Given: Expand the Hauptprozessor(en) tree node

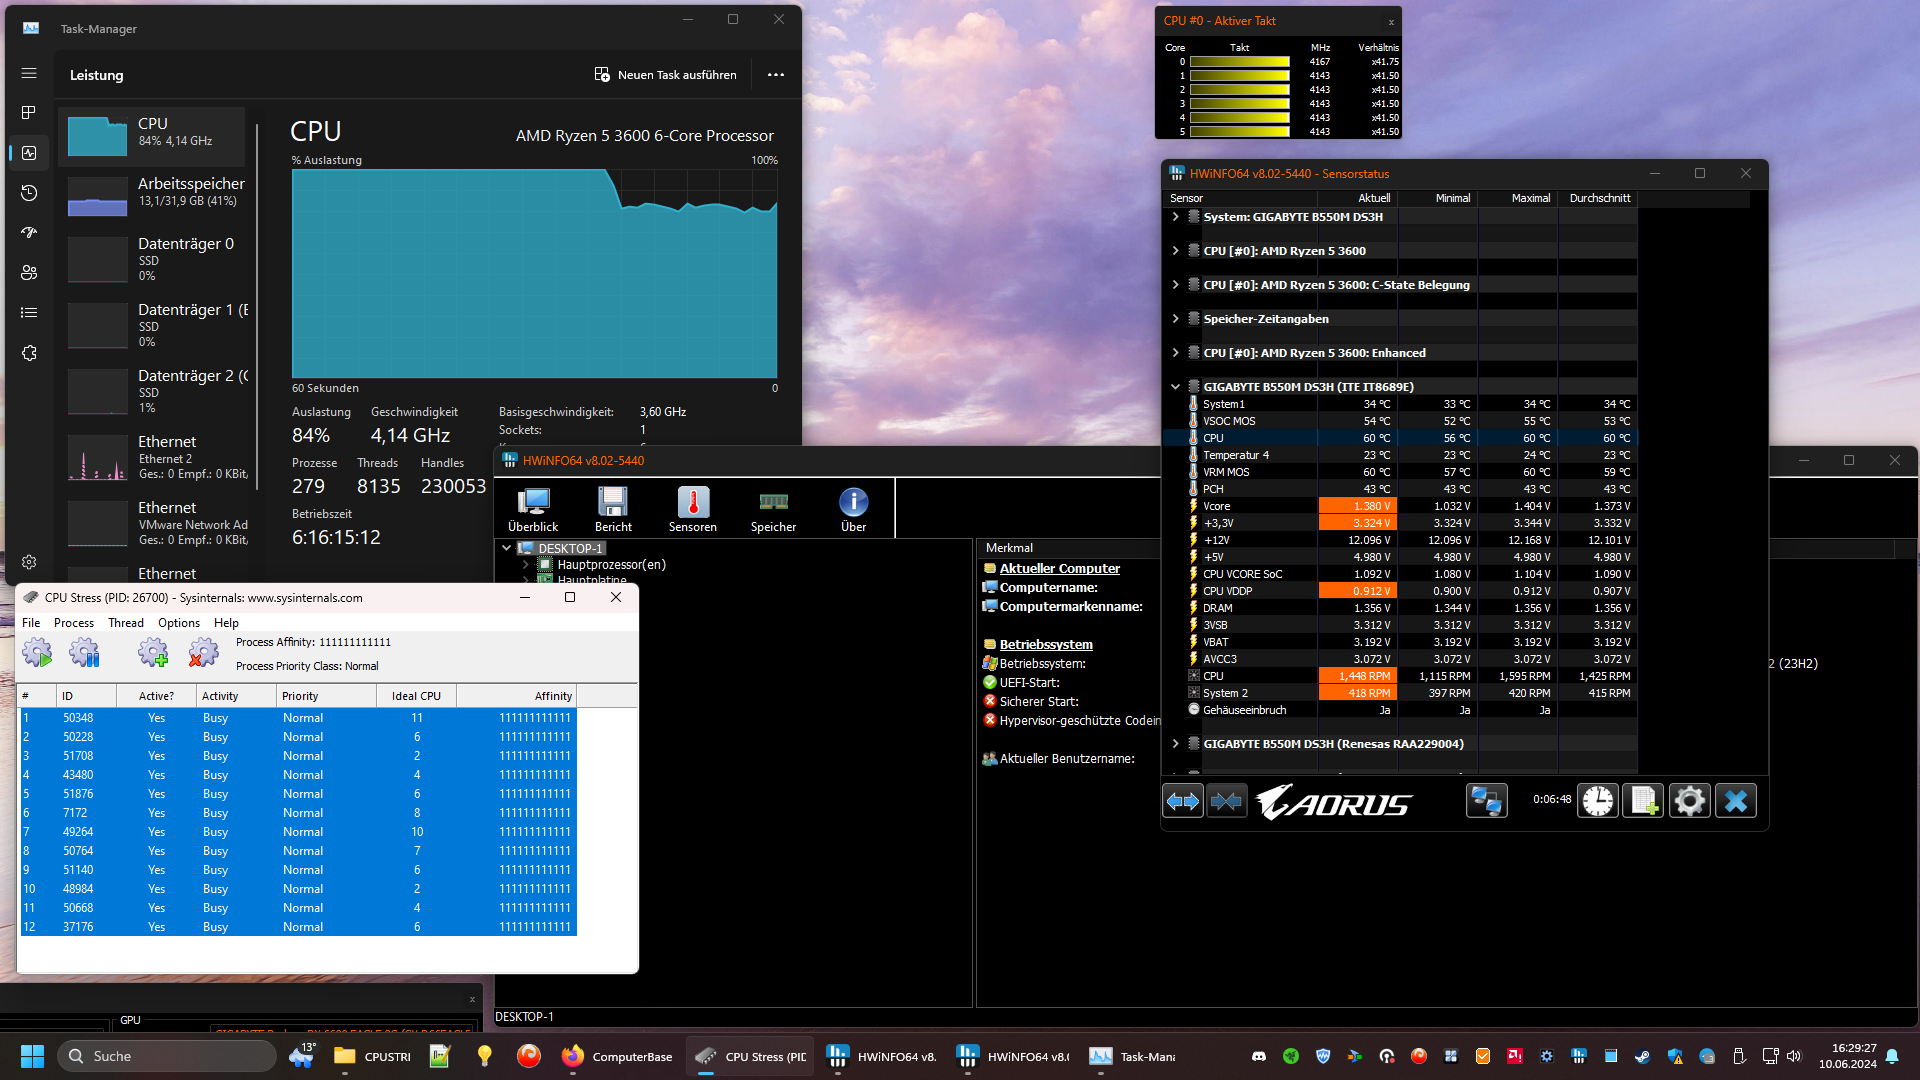Looking at the screenshot, I should pyautogui.click(x=526, y=565).
